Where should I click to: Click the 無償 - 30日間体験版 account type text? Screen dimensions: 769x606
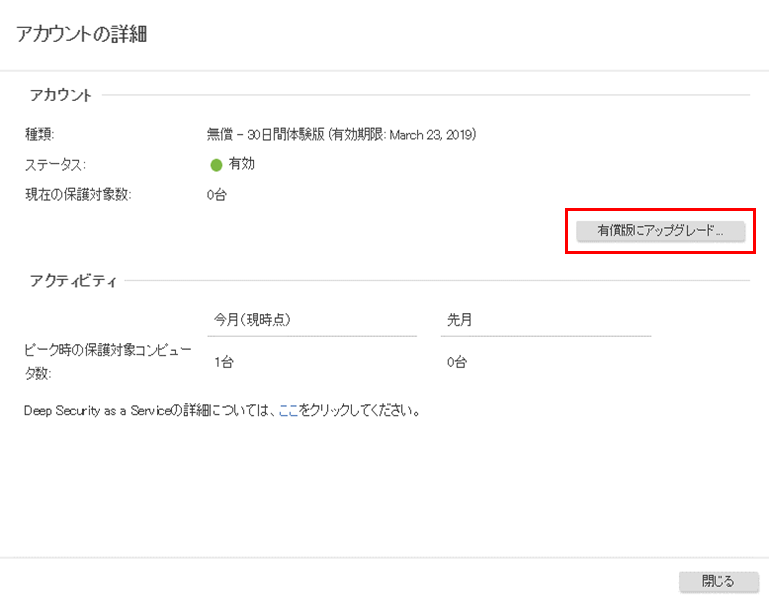(264, 134)
